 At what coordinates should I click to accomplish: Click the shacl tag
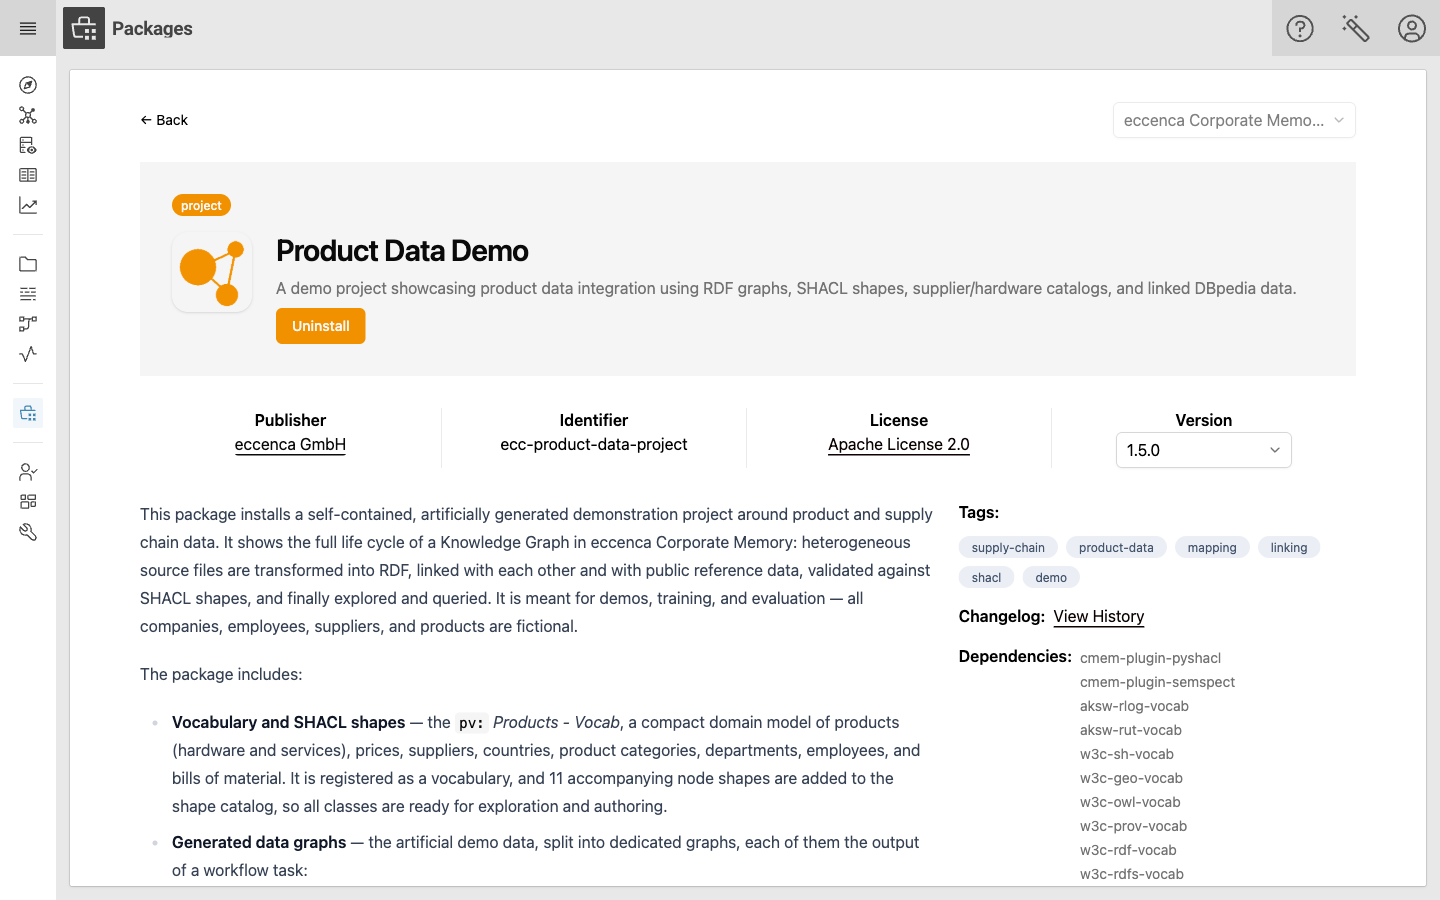pyautogui.click(x=986, y=577)
